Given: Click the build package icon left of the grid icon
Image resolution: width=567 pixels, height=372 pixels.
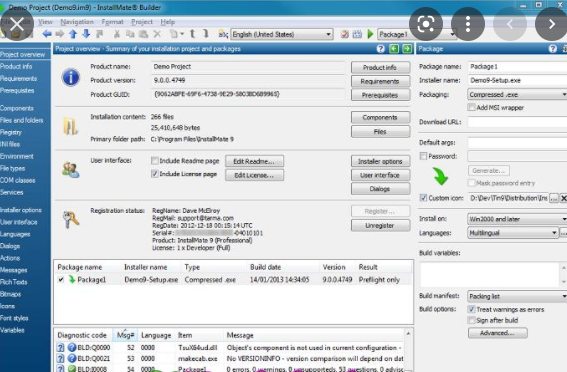Looking at the screenshot, I should pos(345,34).
